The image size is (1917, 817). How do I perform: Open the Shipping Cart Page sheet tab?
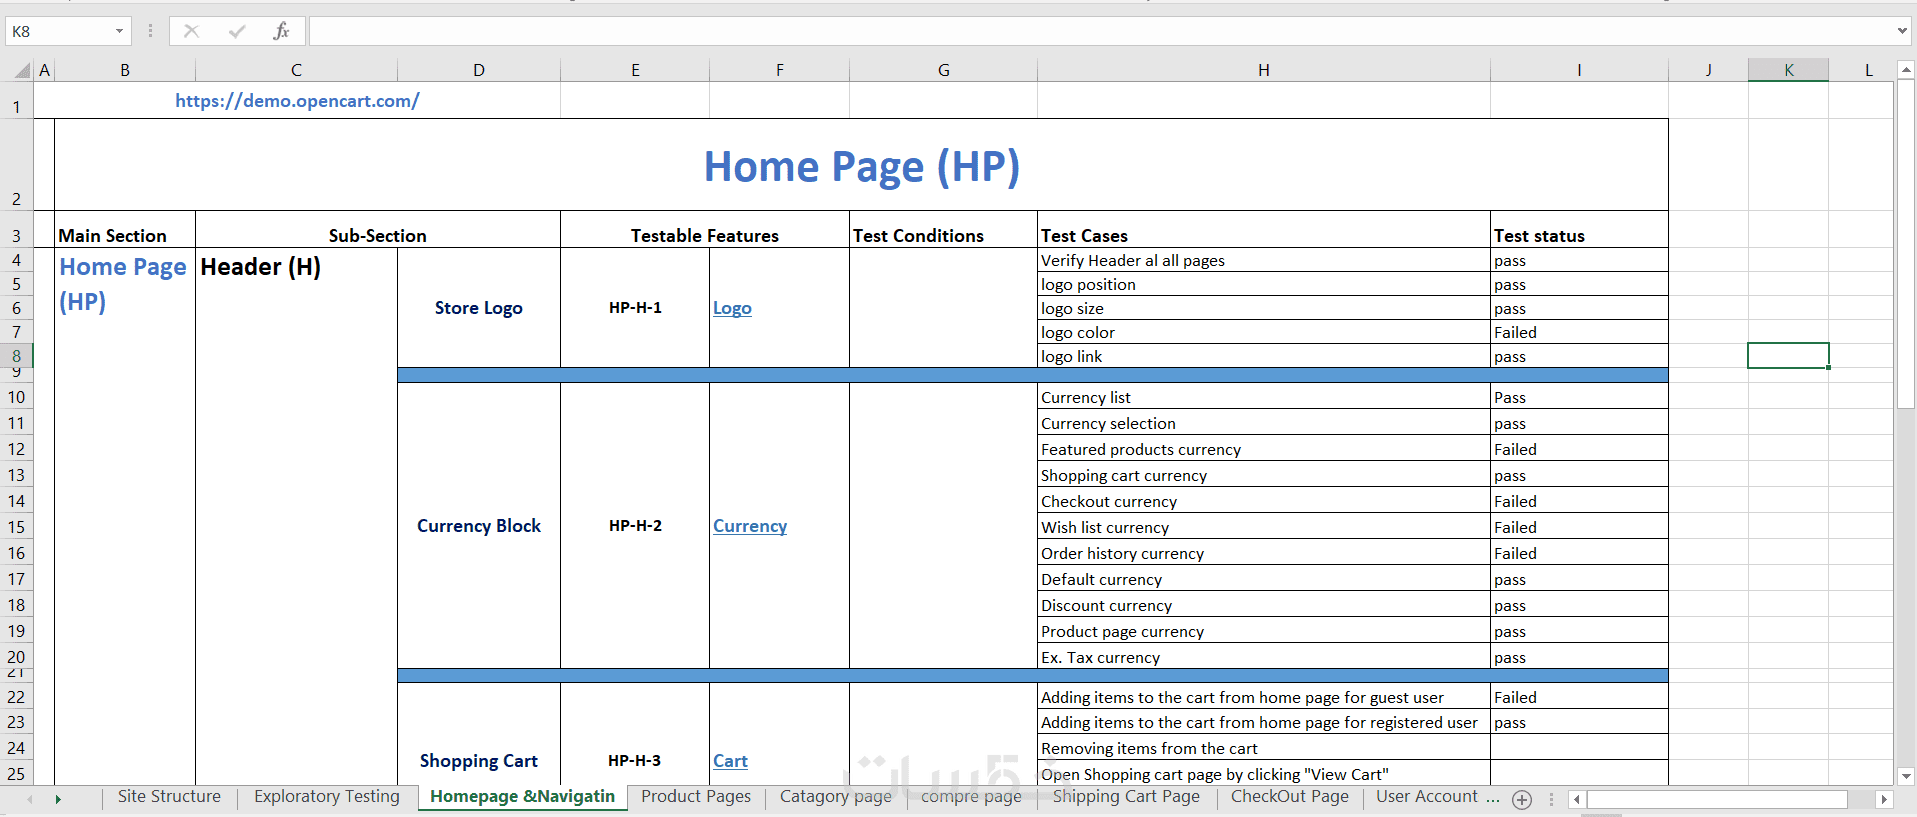pos(1126,797)
